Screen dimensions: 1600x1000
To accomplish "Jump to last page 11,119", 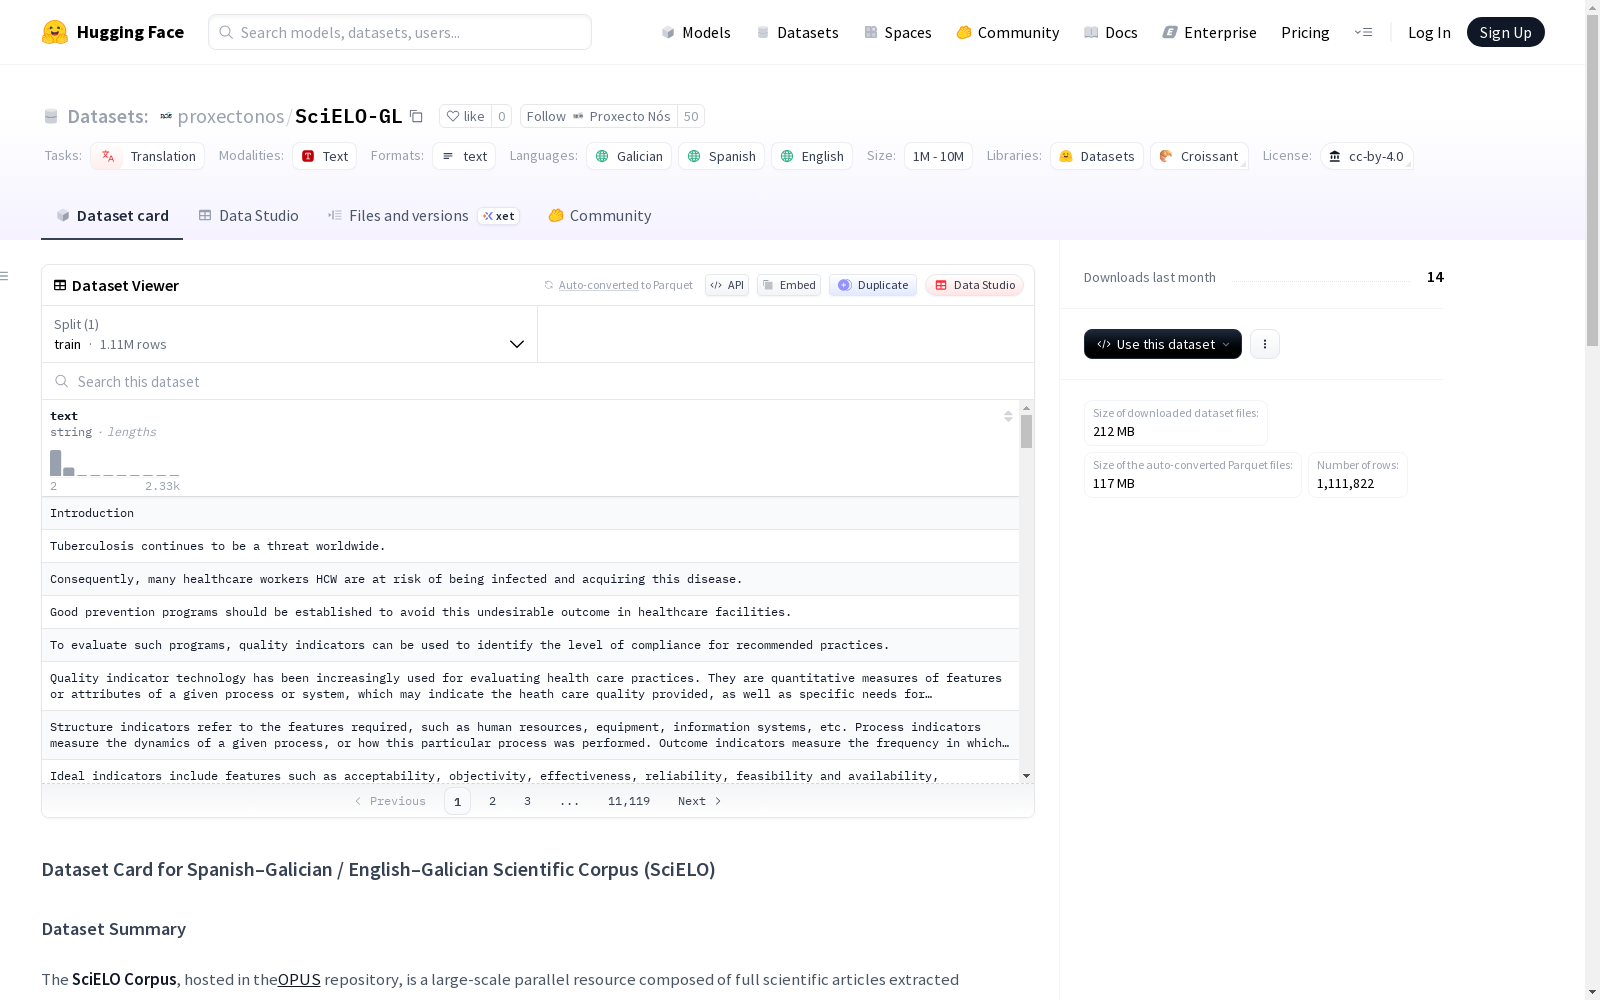I will coord(629,801).
